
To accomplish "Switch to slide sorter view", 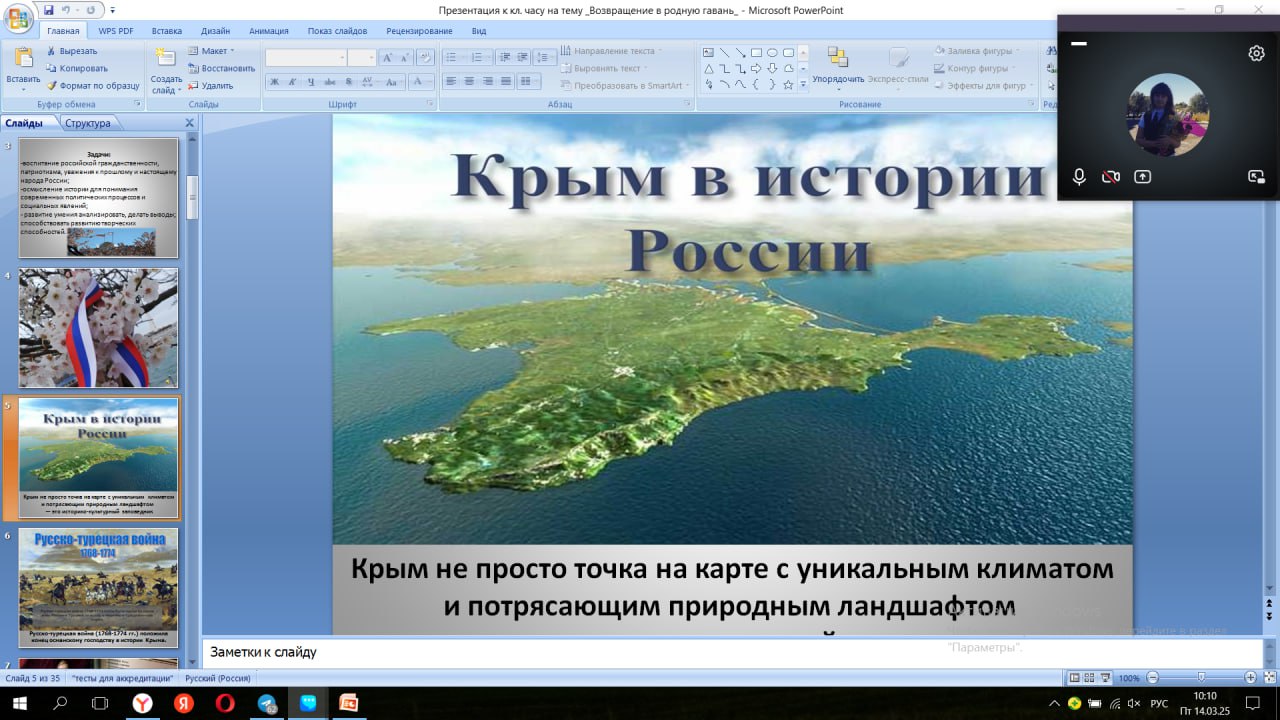I will click(x=1088, y=677).
